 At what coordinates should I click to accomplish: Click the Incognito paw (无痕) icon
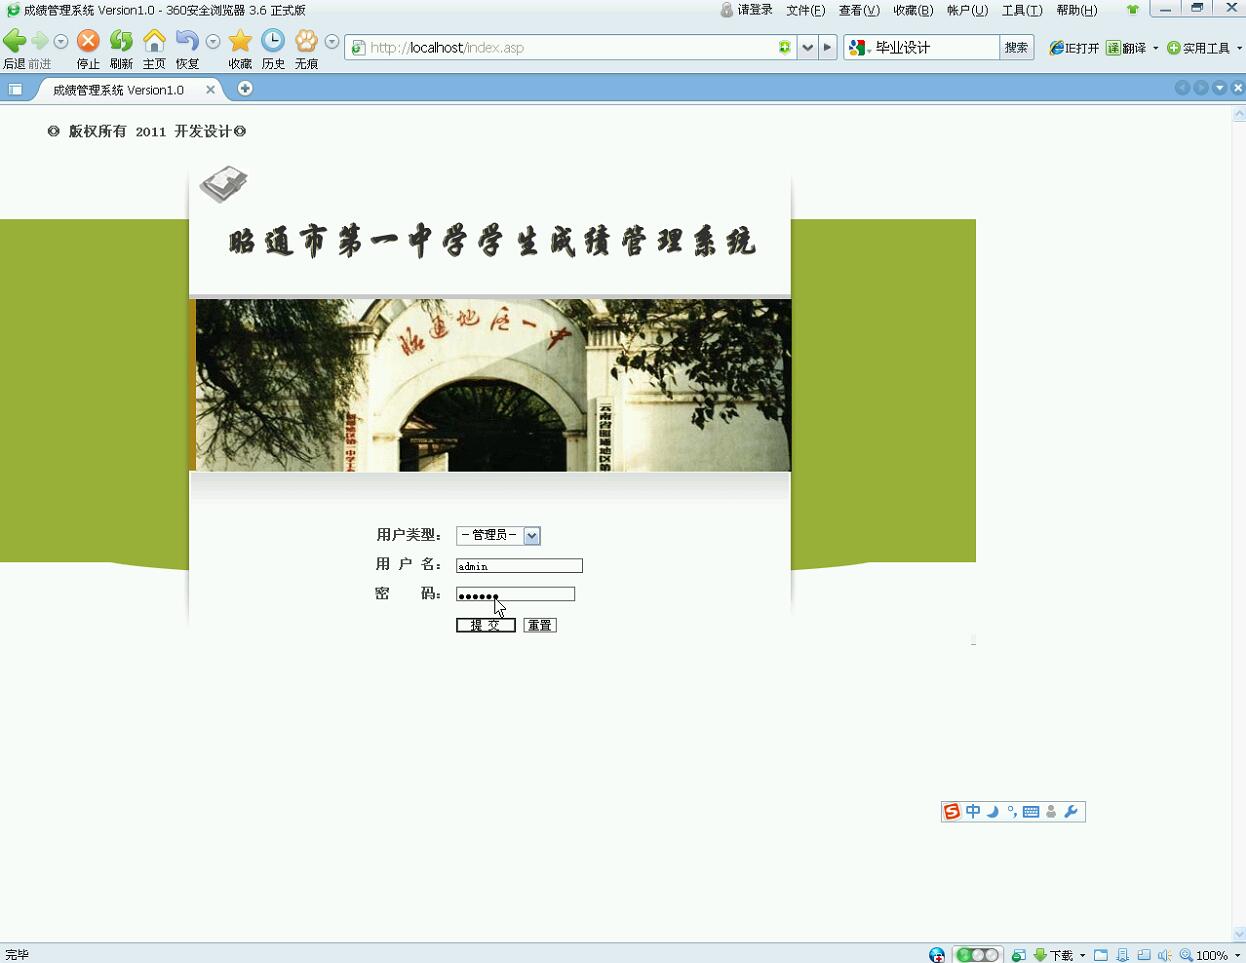306,41
